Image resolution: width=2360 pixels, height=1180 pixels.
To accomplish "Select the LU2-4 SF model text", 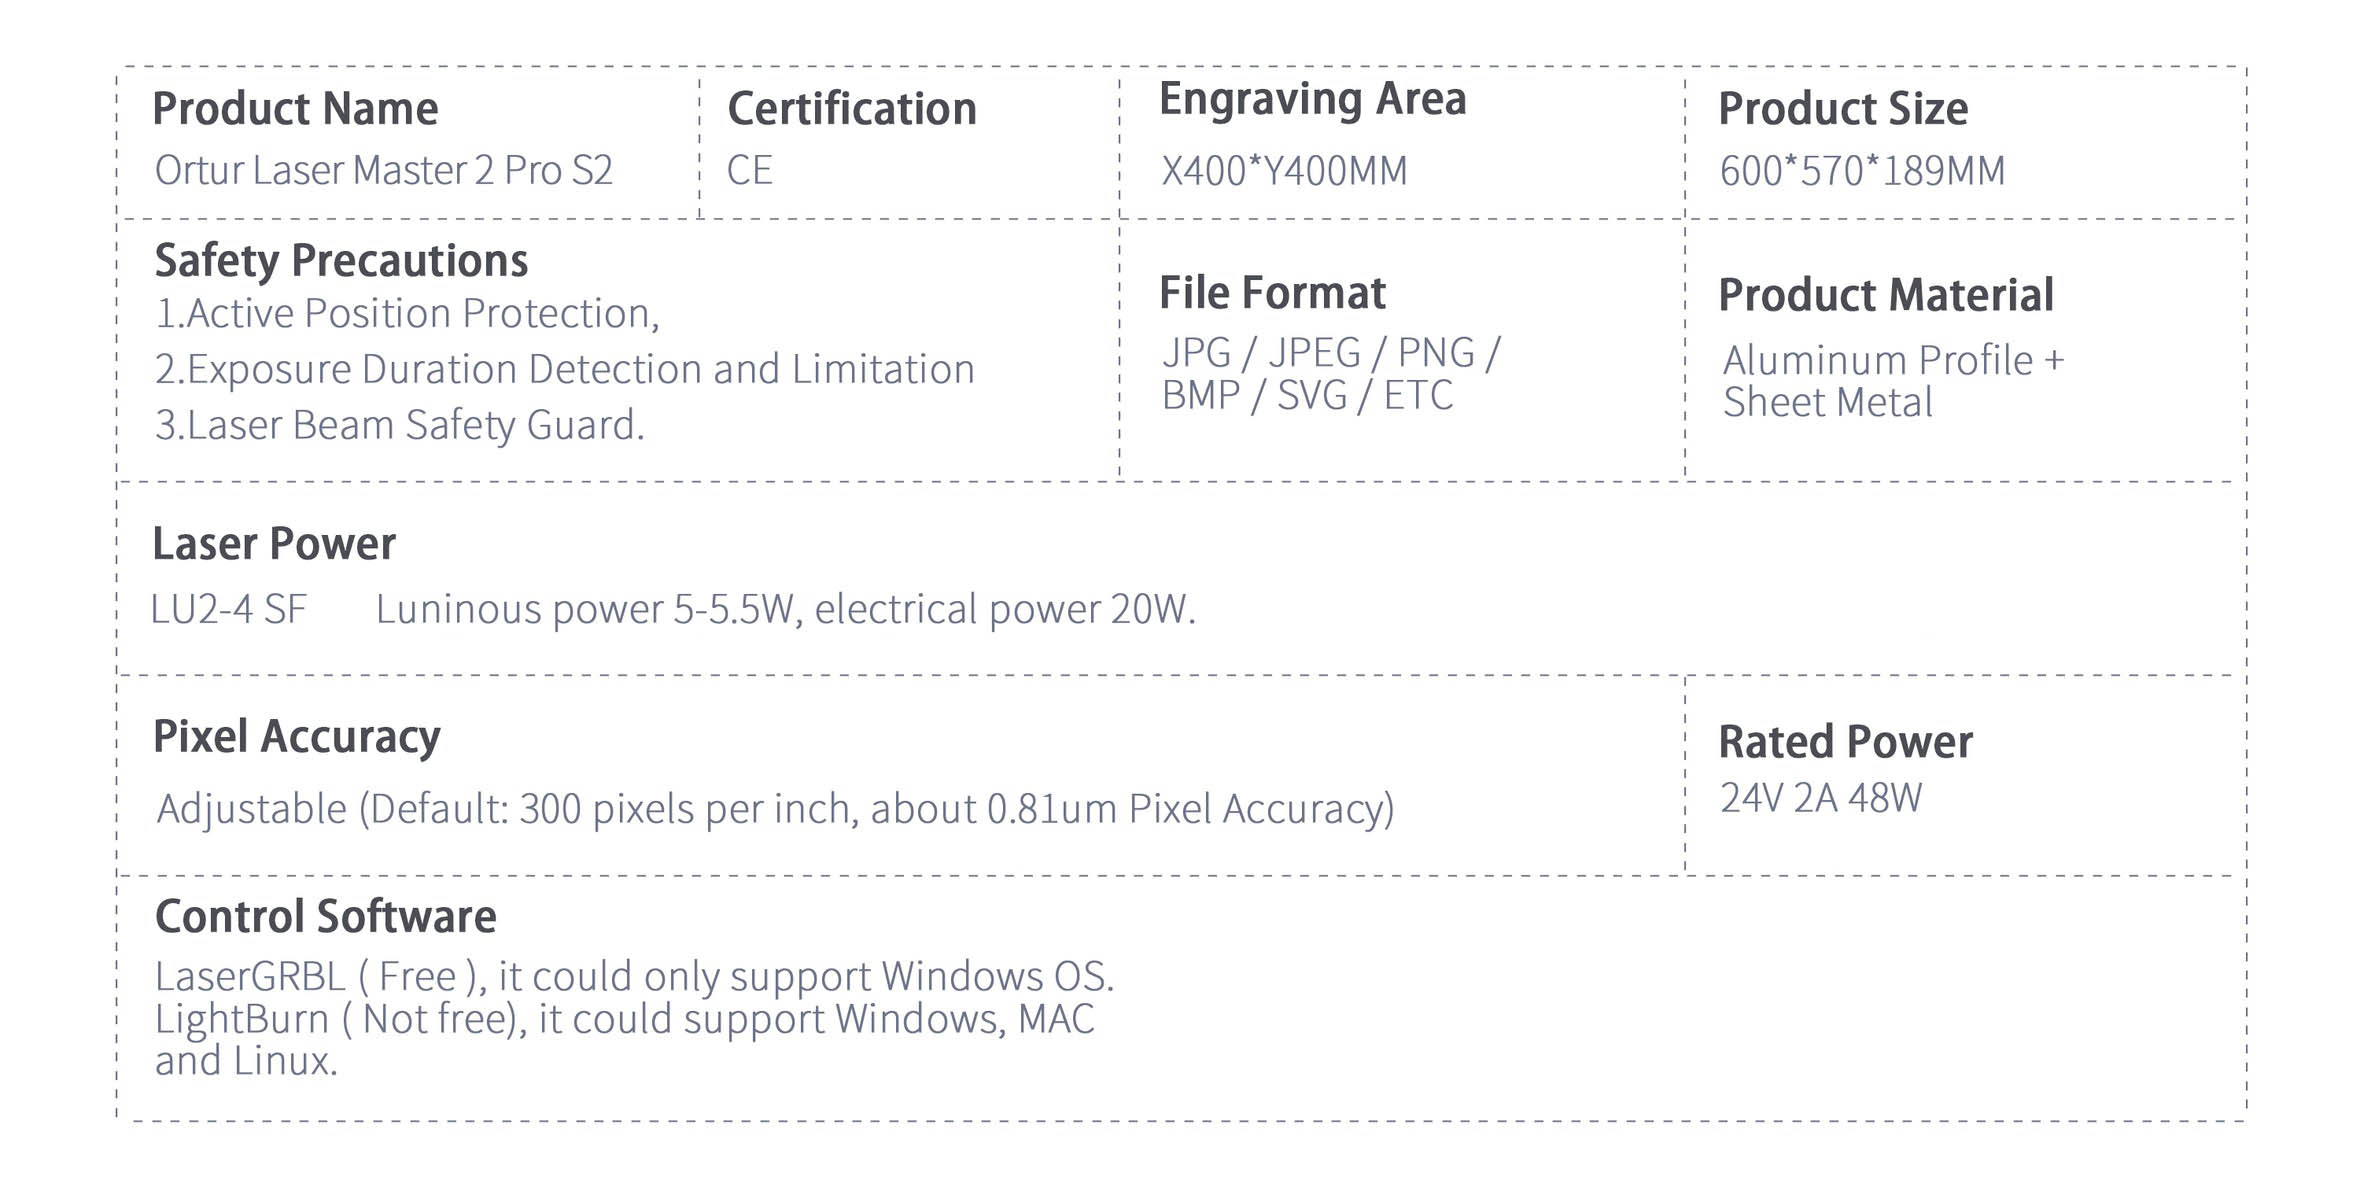I will (228, 609).
